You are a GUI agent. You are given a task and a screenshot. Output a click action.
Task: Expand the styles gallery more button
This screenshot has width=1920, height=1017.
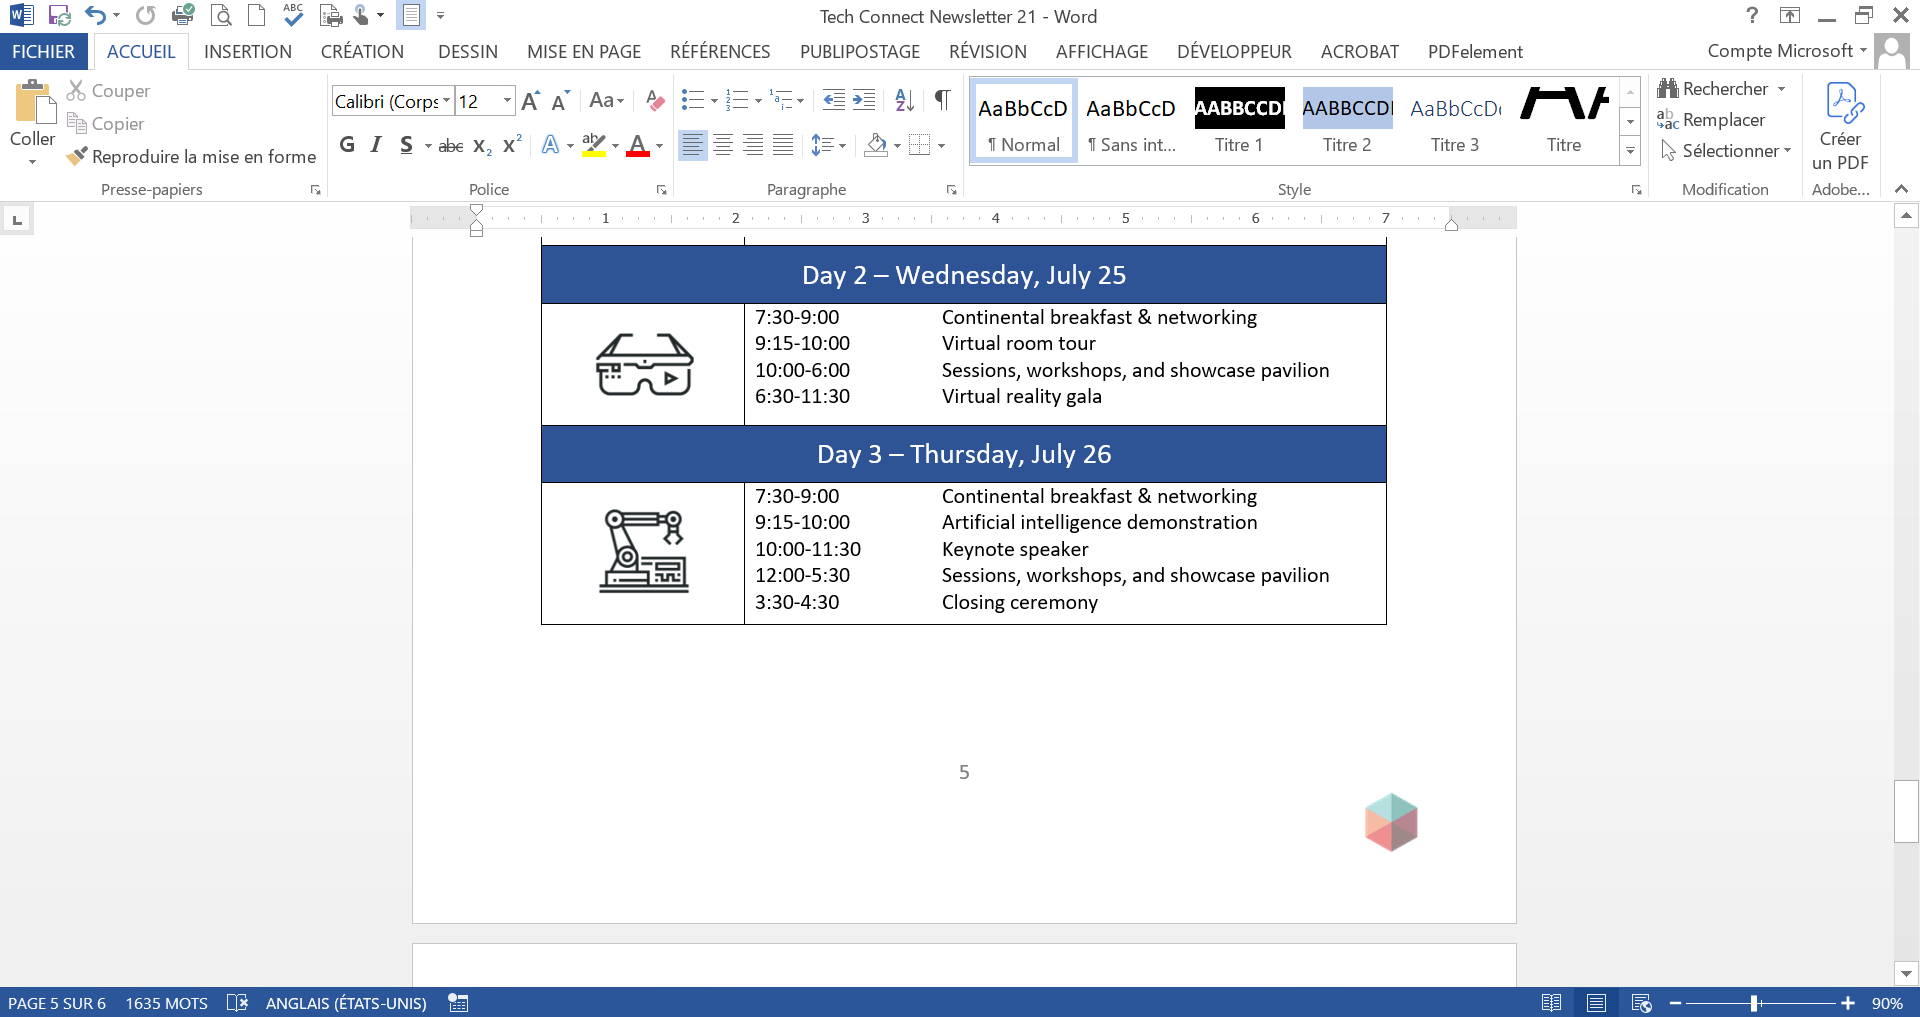(x=1630, y=151)
